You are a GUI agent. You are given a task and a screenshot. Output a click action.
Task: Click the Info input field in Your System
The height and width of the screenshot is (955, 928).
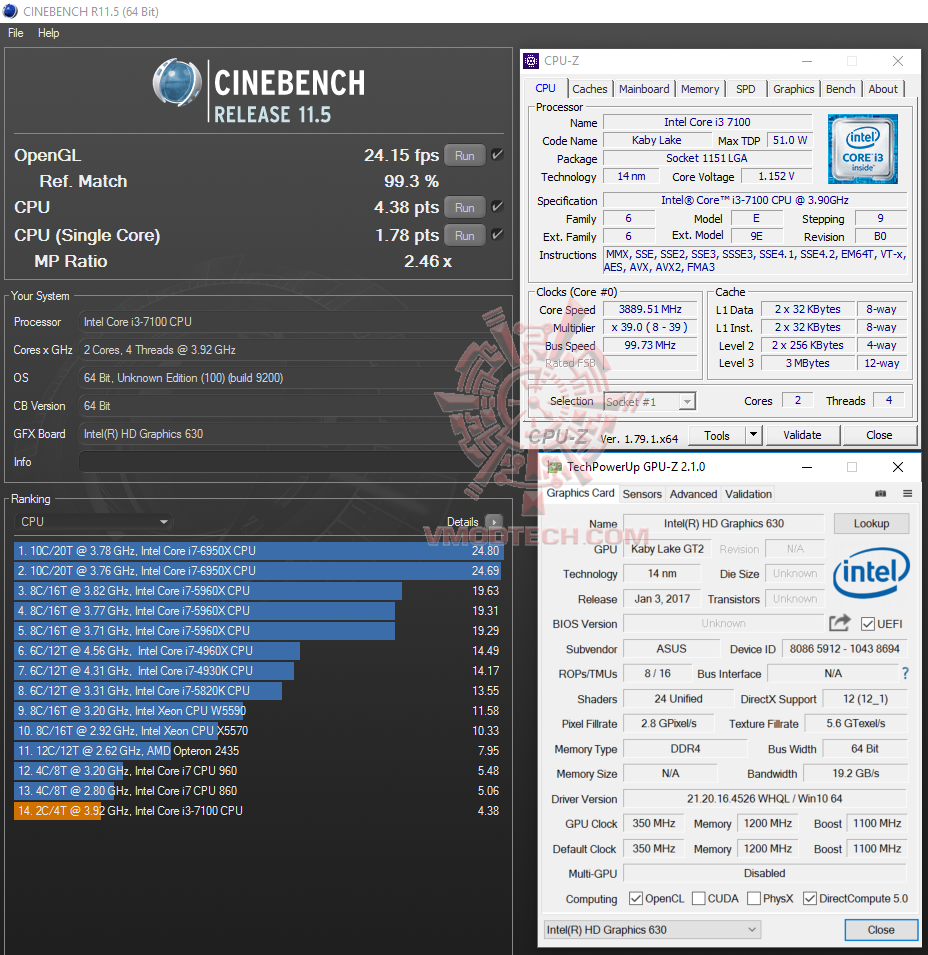(x=292, y=462)
